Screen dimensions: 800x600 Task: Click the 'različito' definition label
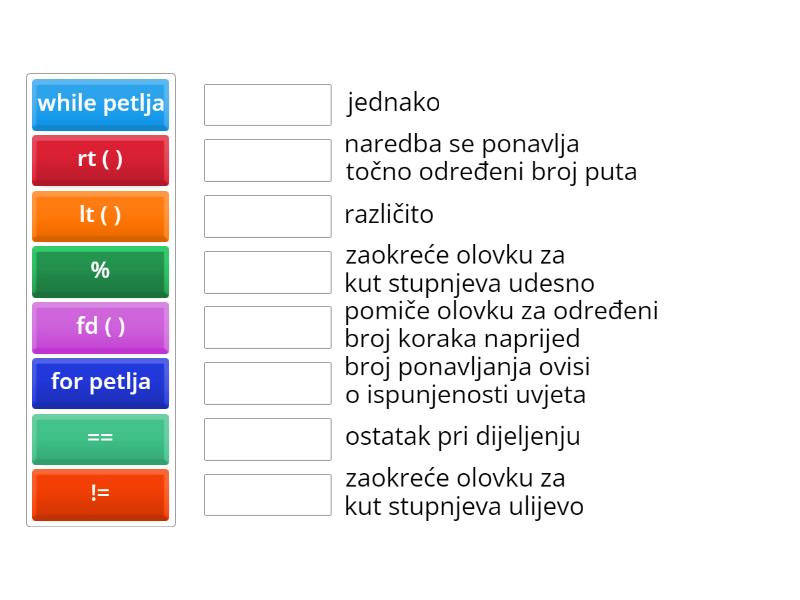(389, 215)
